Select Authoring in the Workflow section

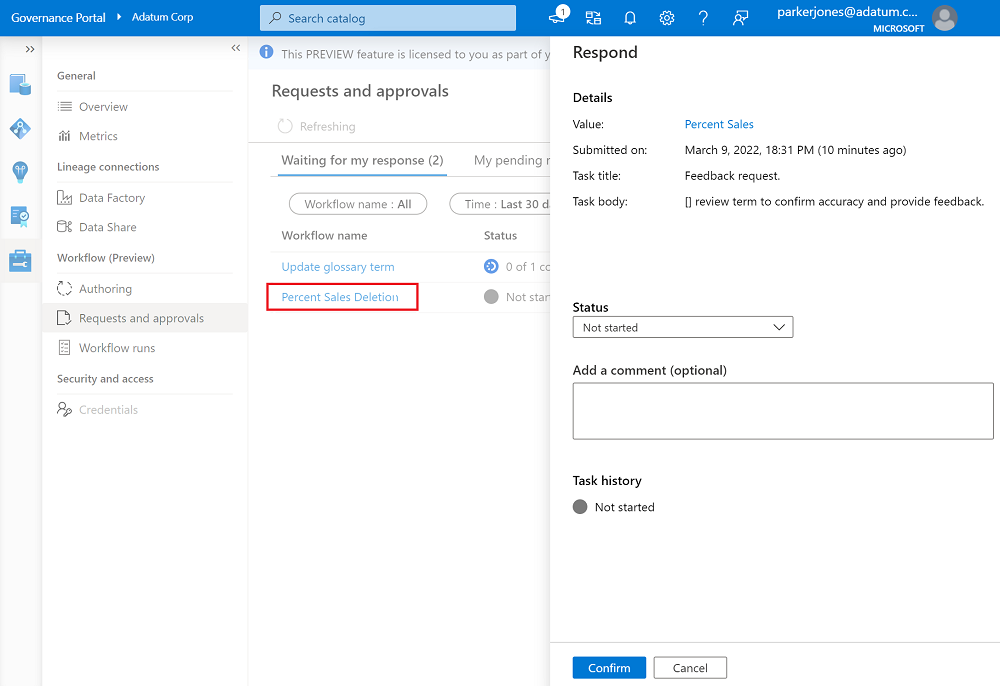coord(105,289)
